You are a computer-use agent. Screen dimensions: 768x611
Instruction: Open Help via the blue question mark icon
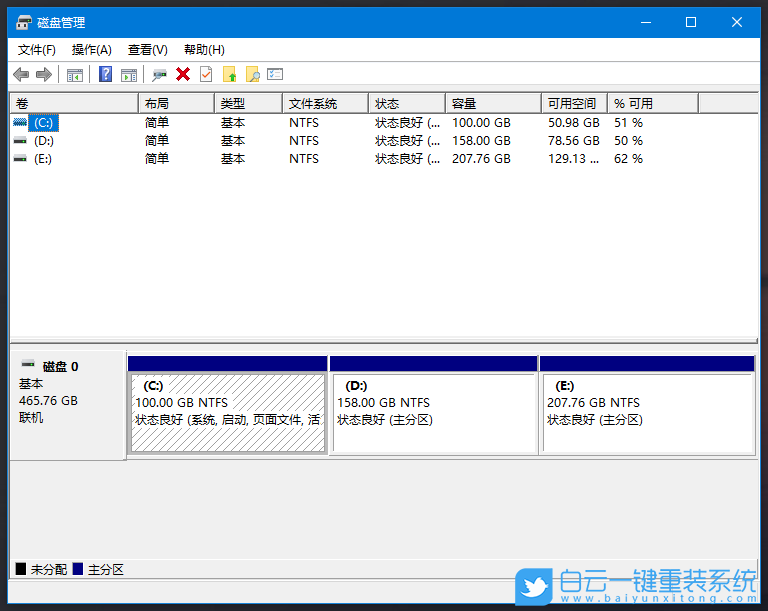pyautogui.click(x=105, y=74)
